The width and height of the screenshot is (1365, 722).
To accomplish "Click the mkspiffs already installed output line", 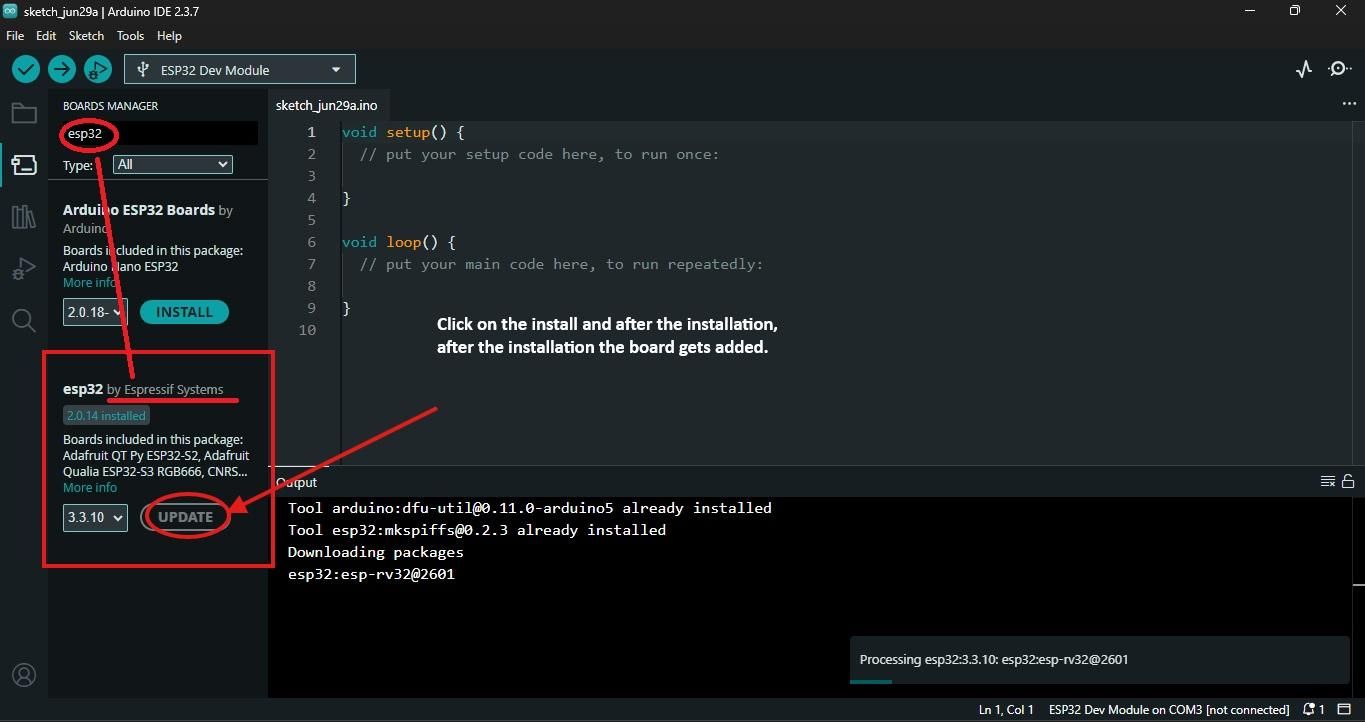I will (x=477, y=530).
